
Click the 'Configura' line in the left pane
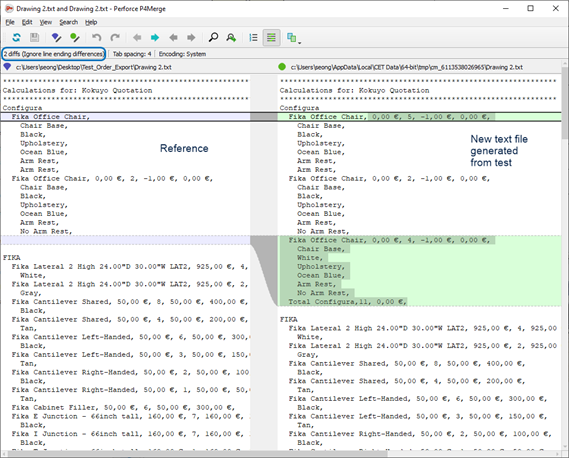coord(22,108)
